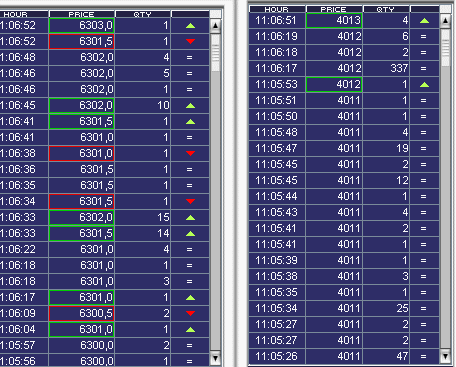Screen dimensions: 456x367
Task: Click the green up arrow in the 6303,0 row
Action: [x=190, y=26]
